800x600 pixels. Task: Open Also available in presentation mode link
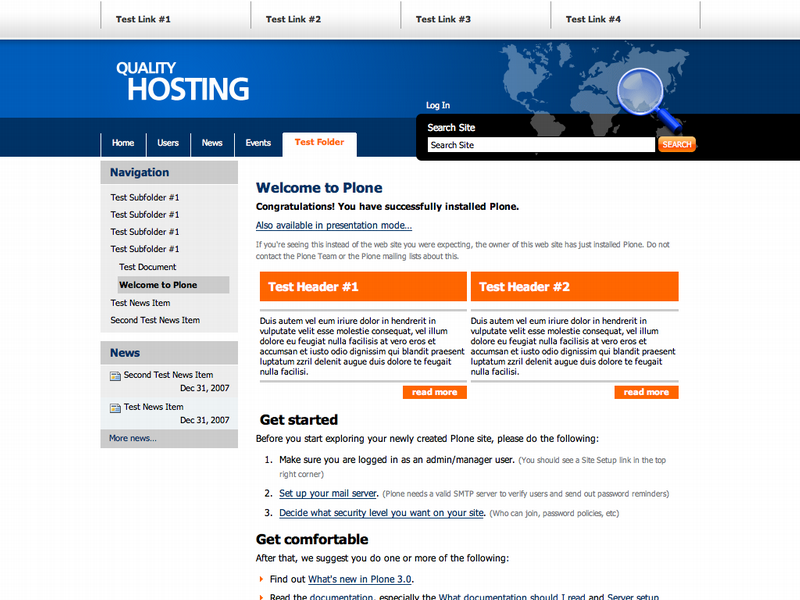pyautogui.click(x=334, y=226)
